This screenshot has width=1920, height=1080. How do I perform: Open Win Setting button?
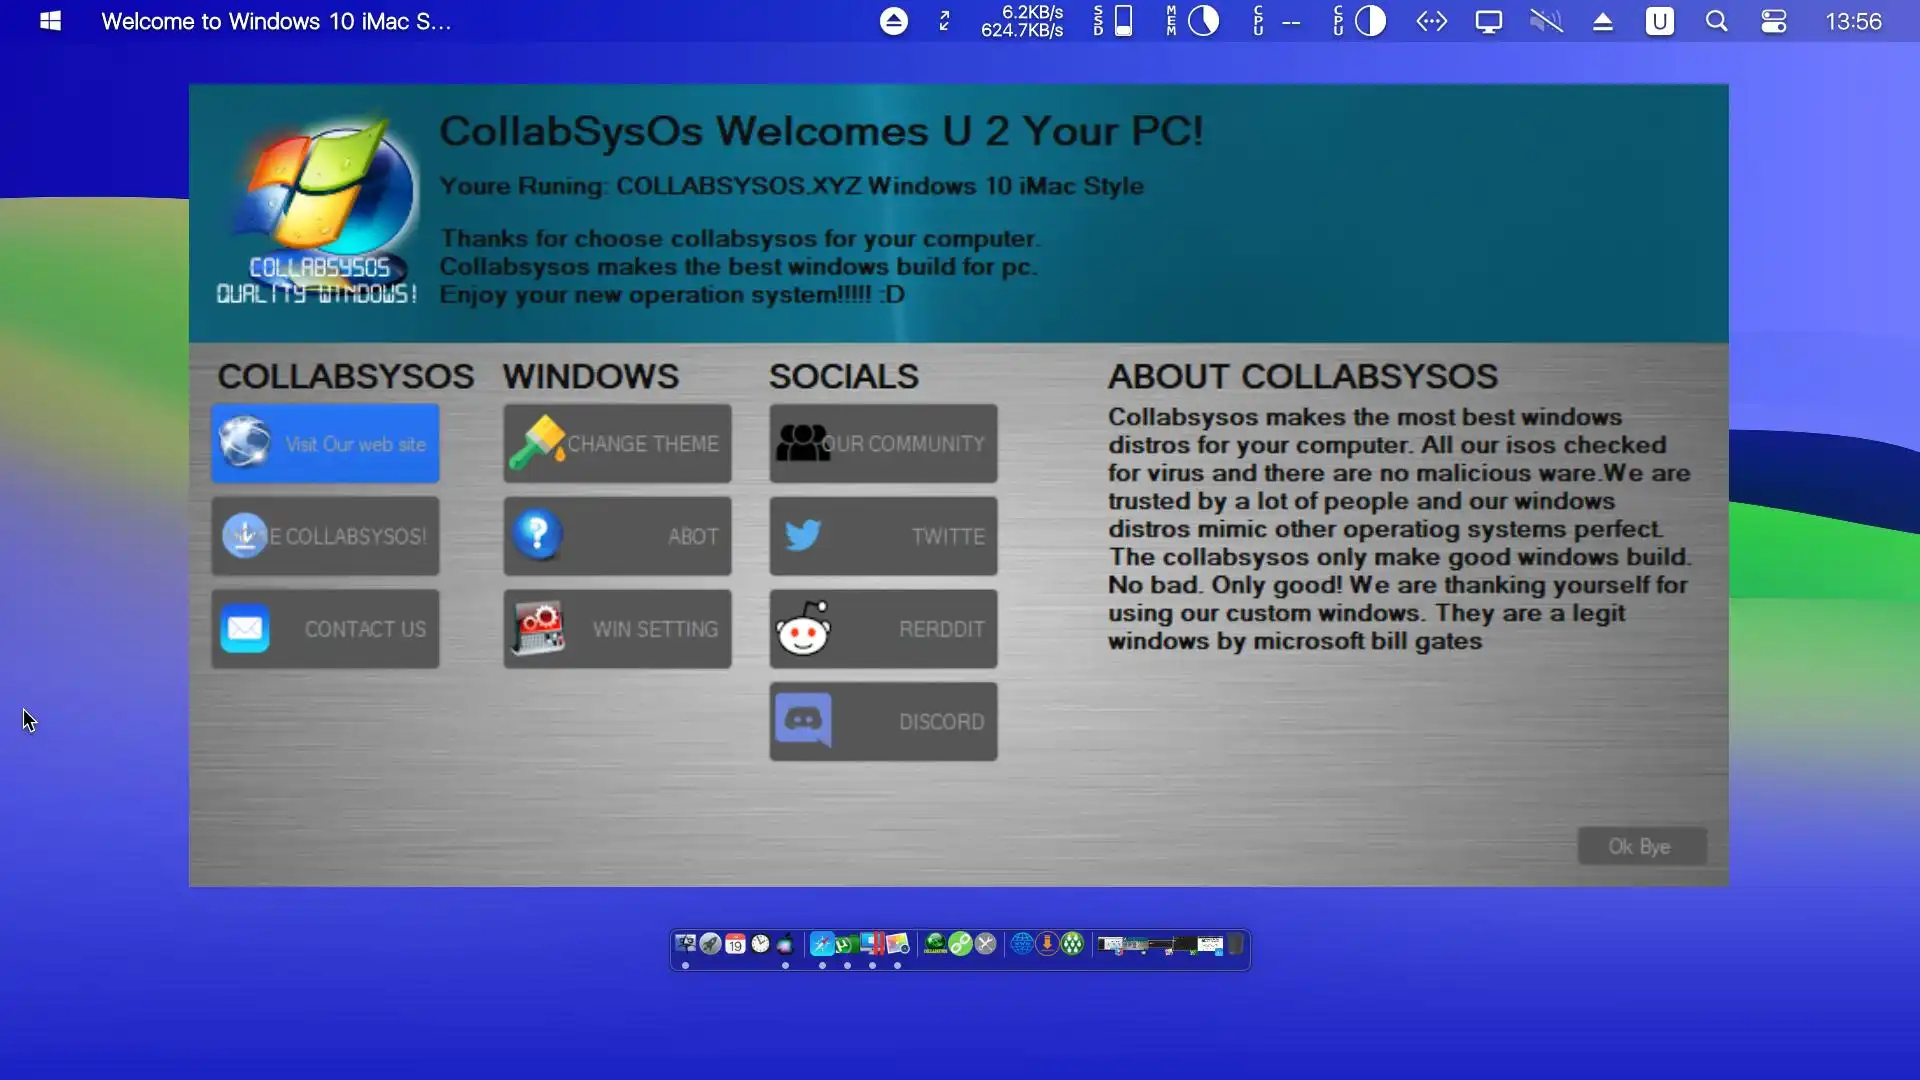(x=617, y=629)
